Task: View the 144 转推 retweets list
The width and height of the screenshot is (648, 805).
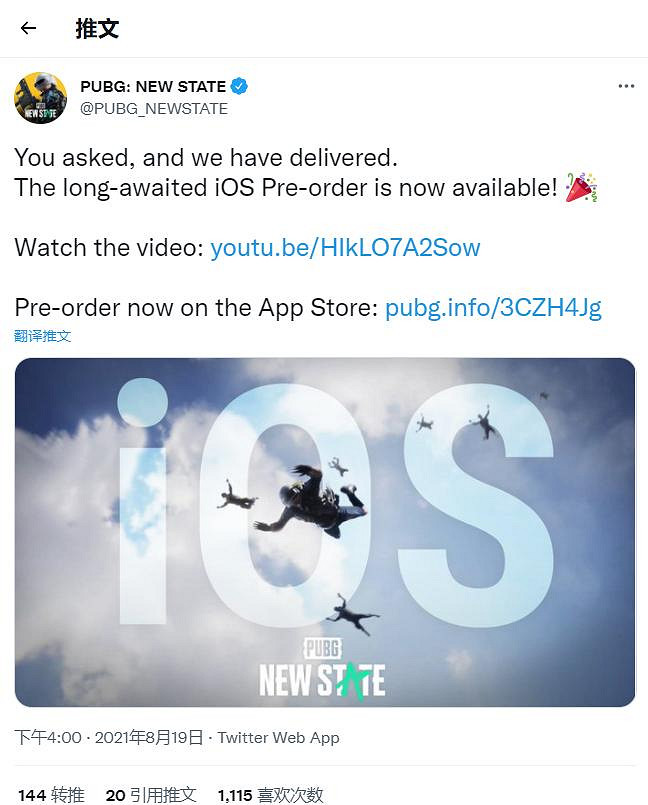Action: pos(51,795)
